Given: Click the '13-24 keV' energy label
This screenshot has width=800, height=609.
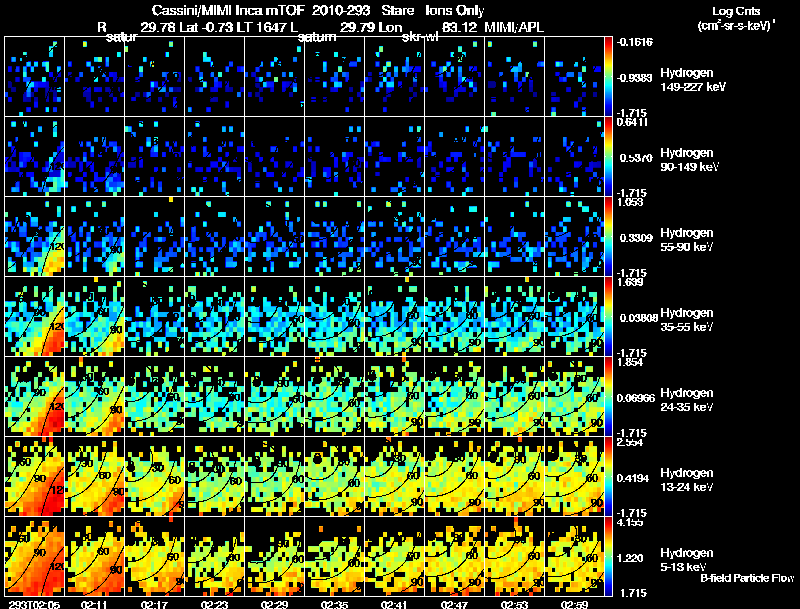Looking at the screenshot, I should (x=686, y=488).
